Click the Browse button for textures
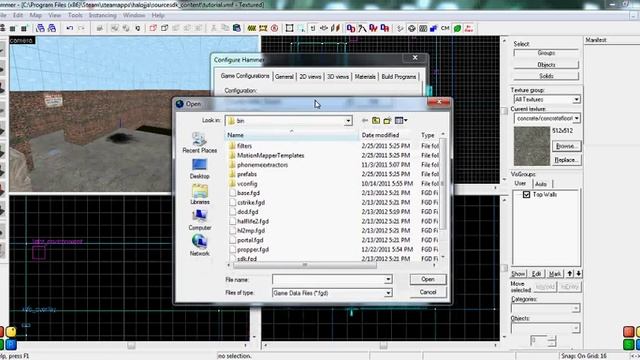Screen dimensions: 640x360 coord(566,146)
